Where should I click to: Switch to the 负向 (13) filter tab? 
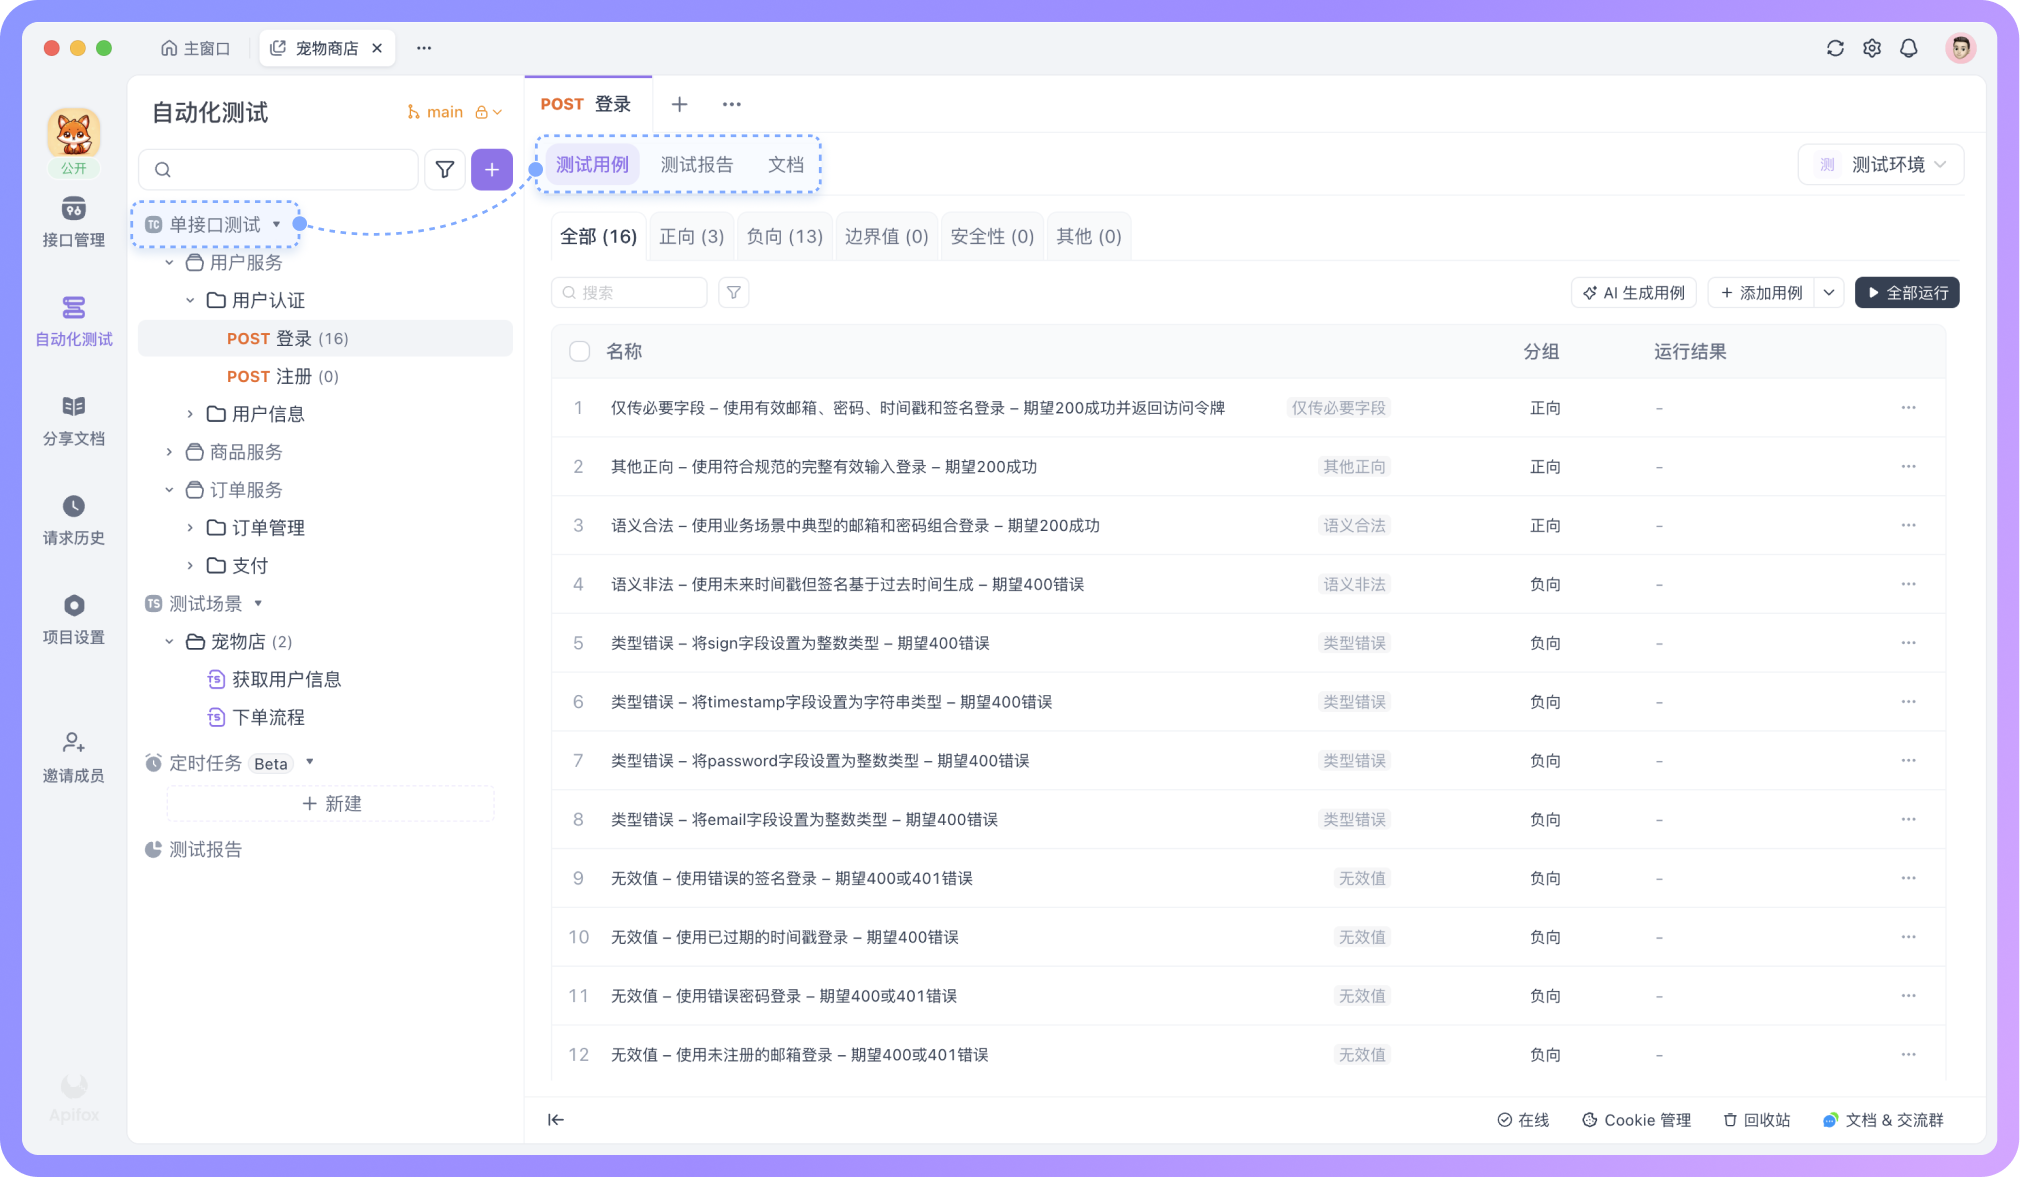pos(784,236)
